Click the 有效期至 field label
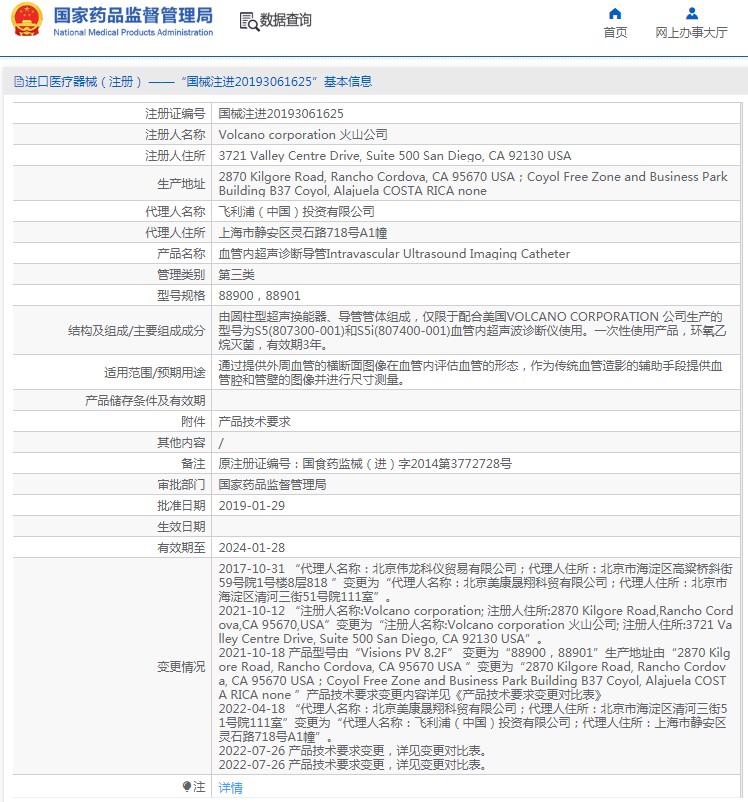The width and height of the screenshot is (748, 802). (x=181, y=548)
